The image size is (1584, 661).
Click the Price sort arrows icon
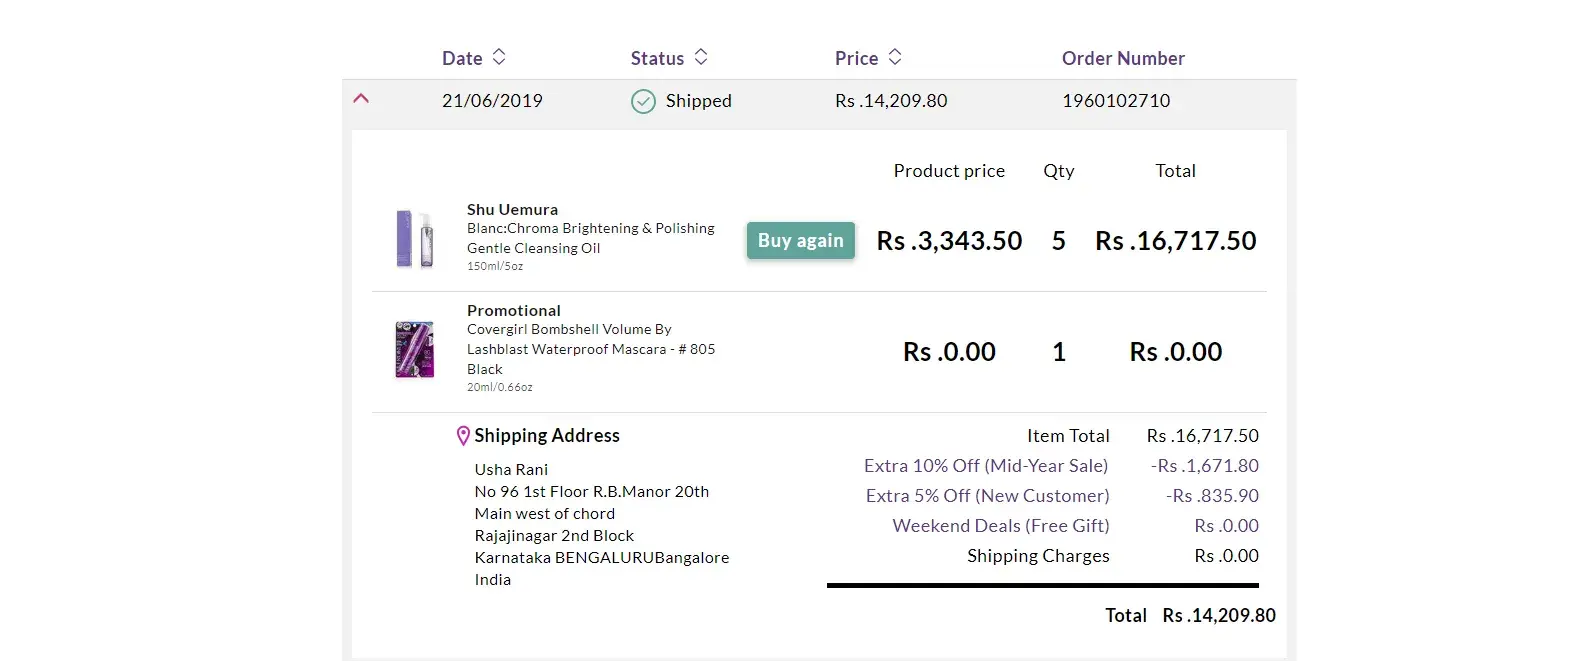point(895,57)
